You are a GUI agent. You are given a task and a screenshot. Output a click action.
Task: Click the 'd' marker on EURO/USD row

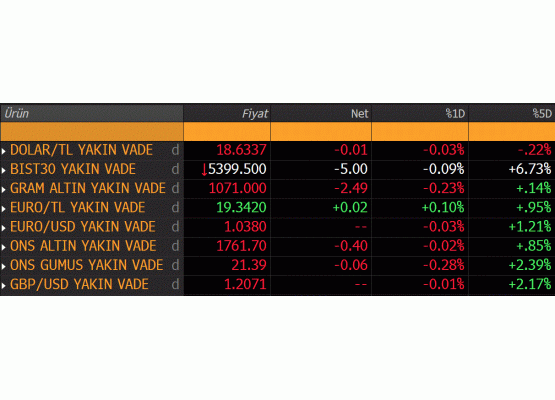(x=175, y=227)
